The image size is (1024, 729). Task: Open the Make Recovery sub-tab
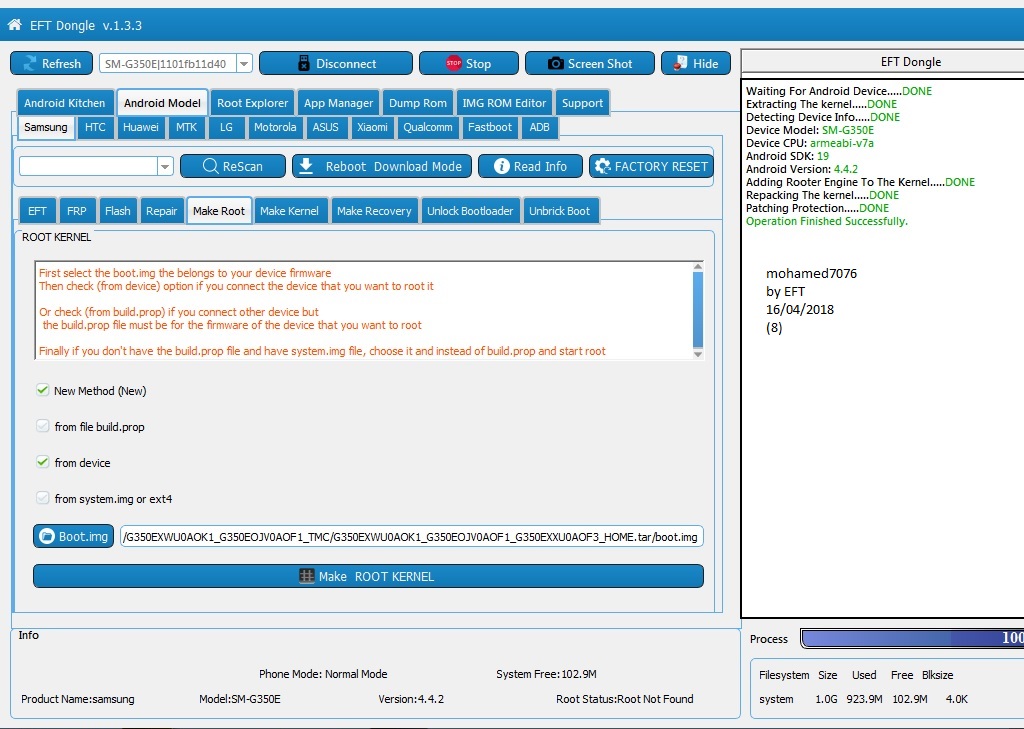(x=374, y=210)
